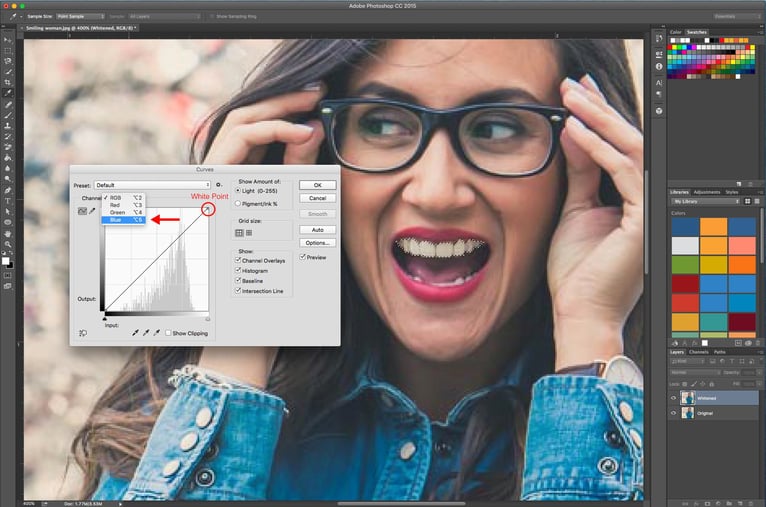Select the Brush tool
This screenshot has width=766, height=507.
coord(7,115)
